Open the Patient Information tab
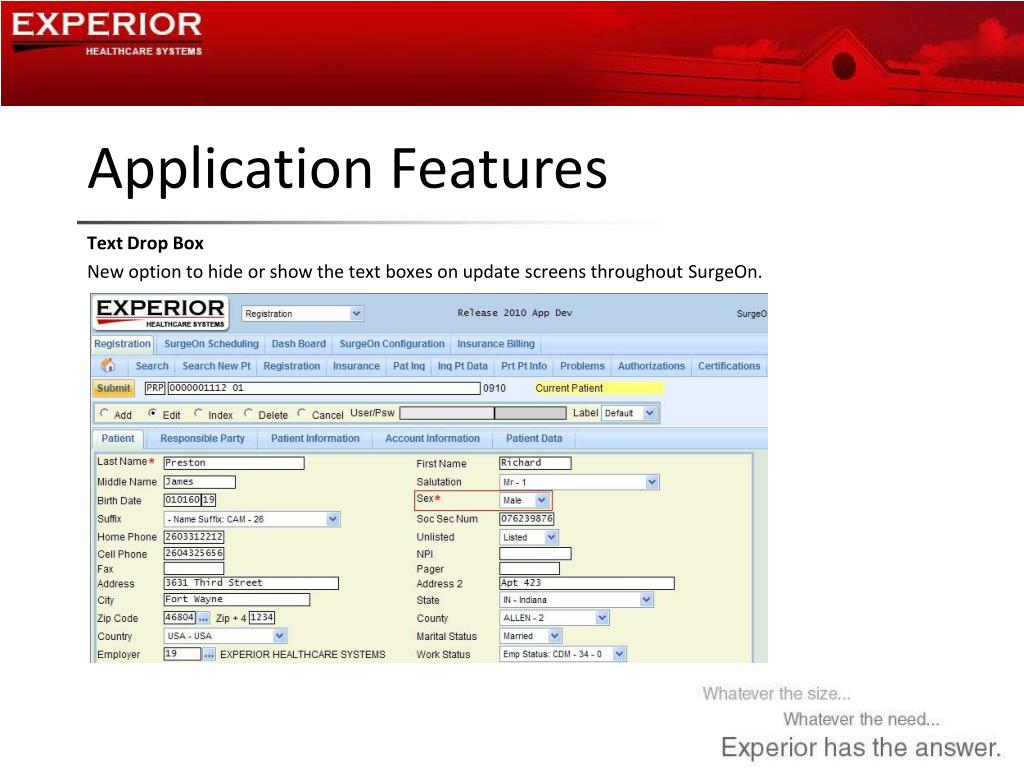This screenshot has height=768, width=1024. click(315, 438)
